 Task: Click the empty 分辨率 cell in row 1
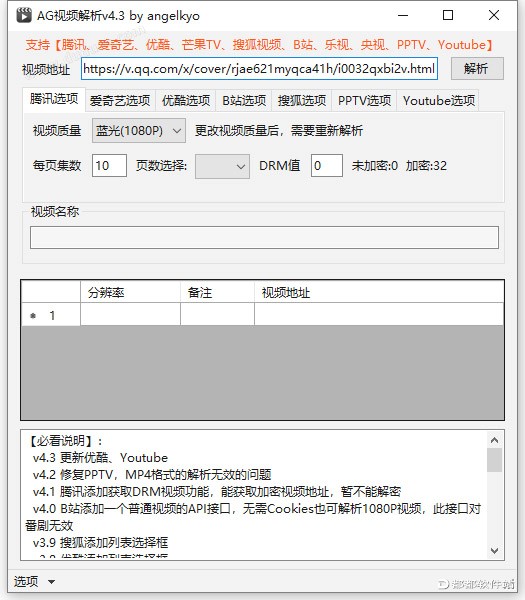coord(130,315)
